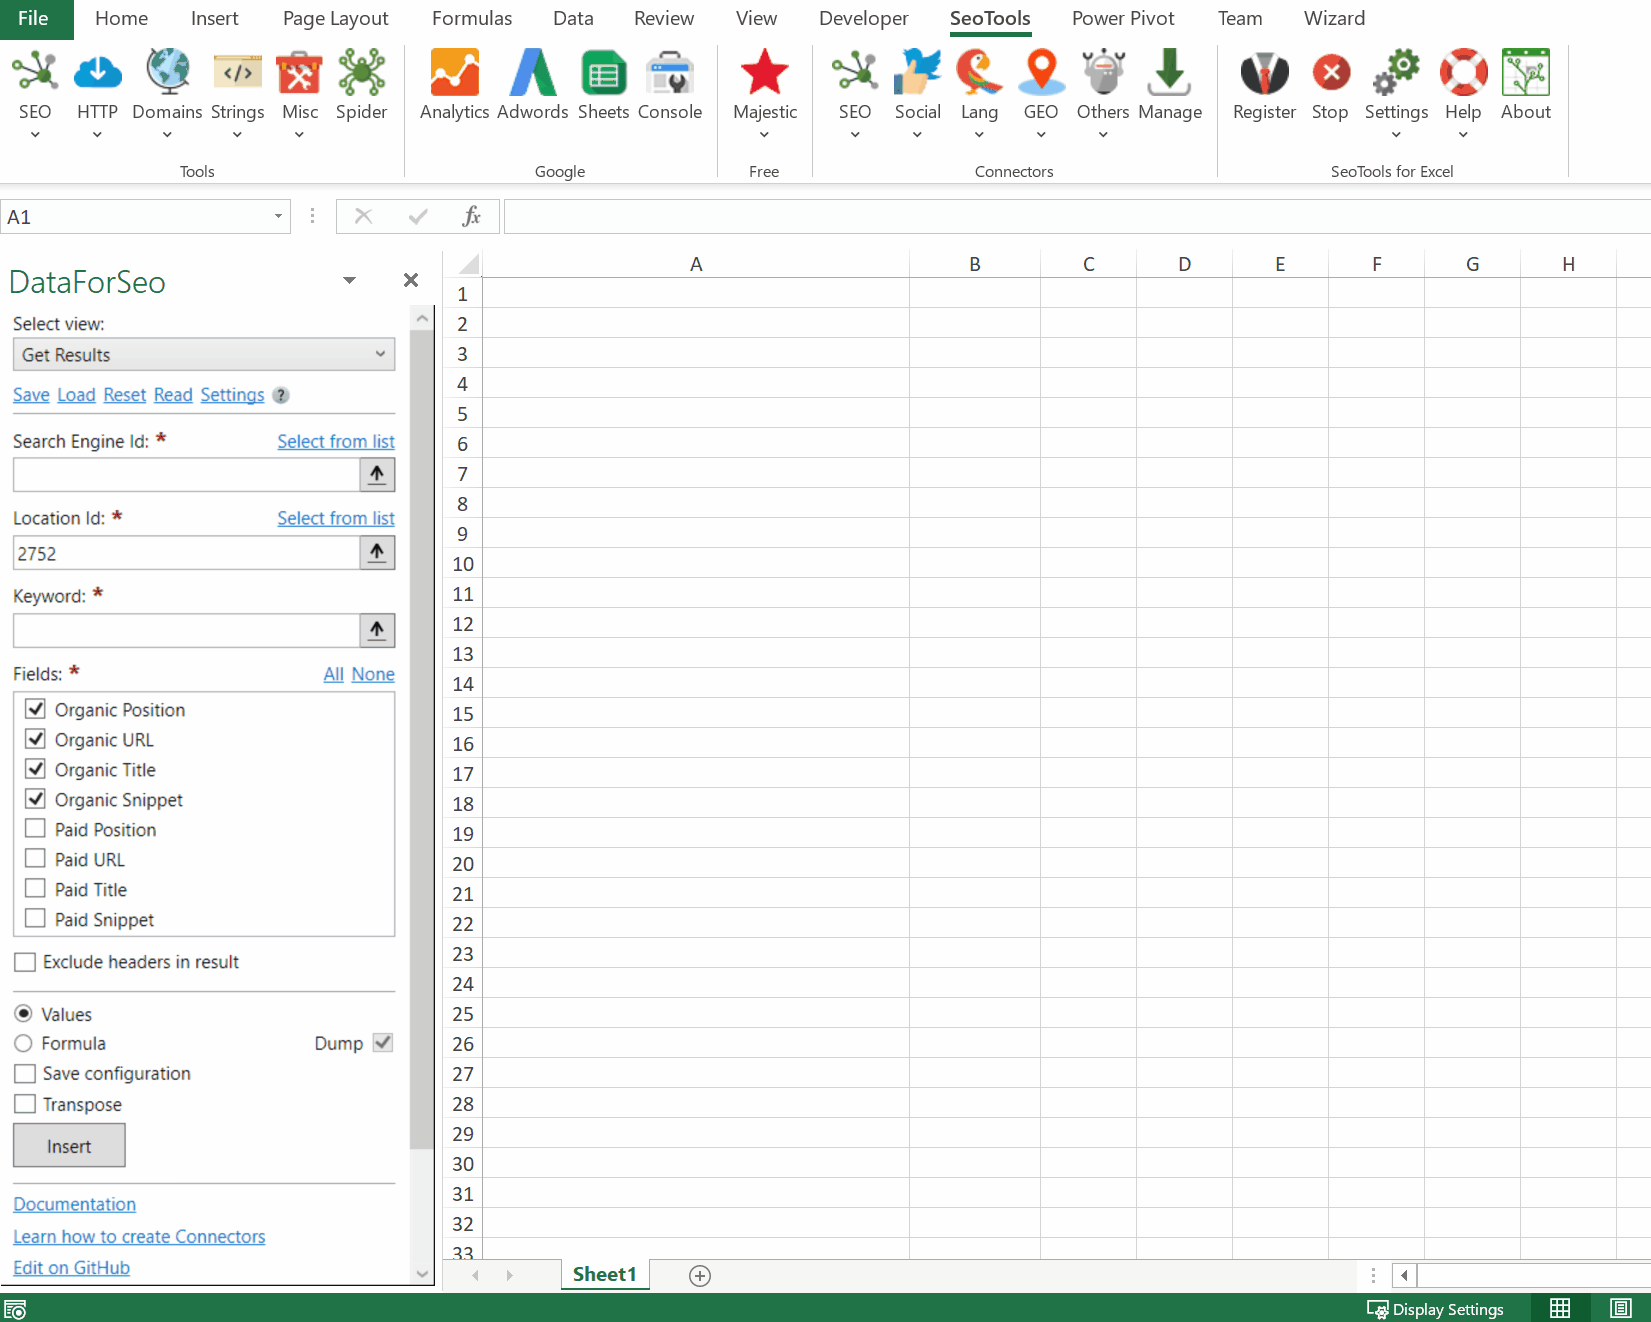The image size is (1651, 1322).
Task: Check Paid Position field
Action: [x=35, y=829]
